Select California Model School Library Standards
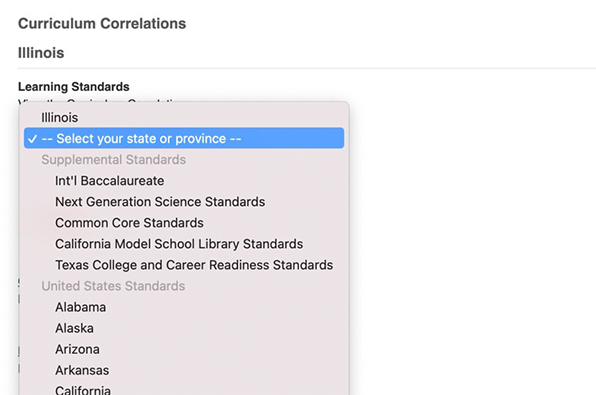This screenshot has height=395, width=596. click(184, 244)
